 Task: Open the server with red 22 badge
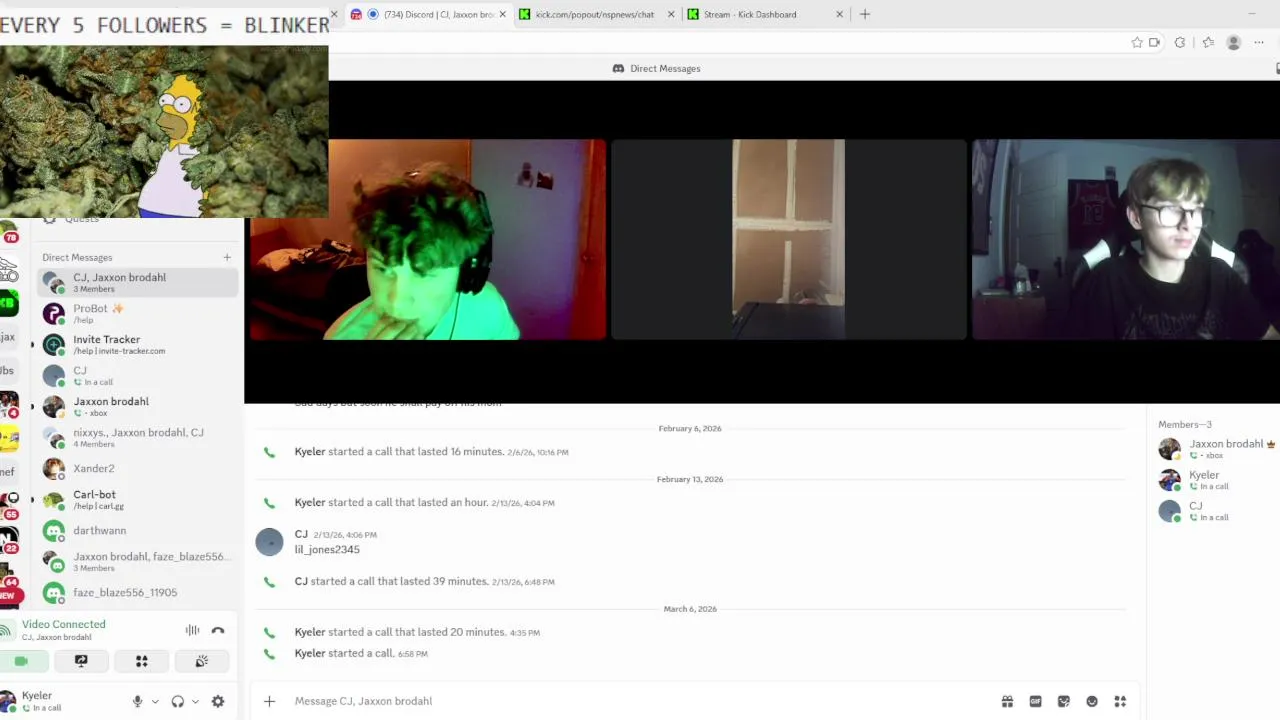tap(9, 541)
